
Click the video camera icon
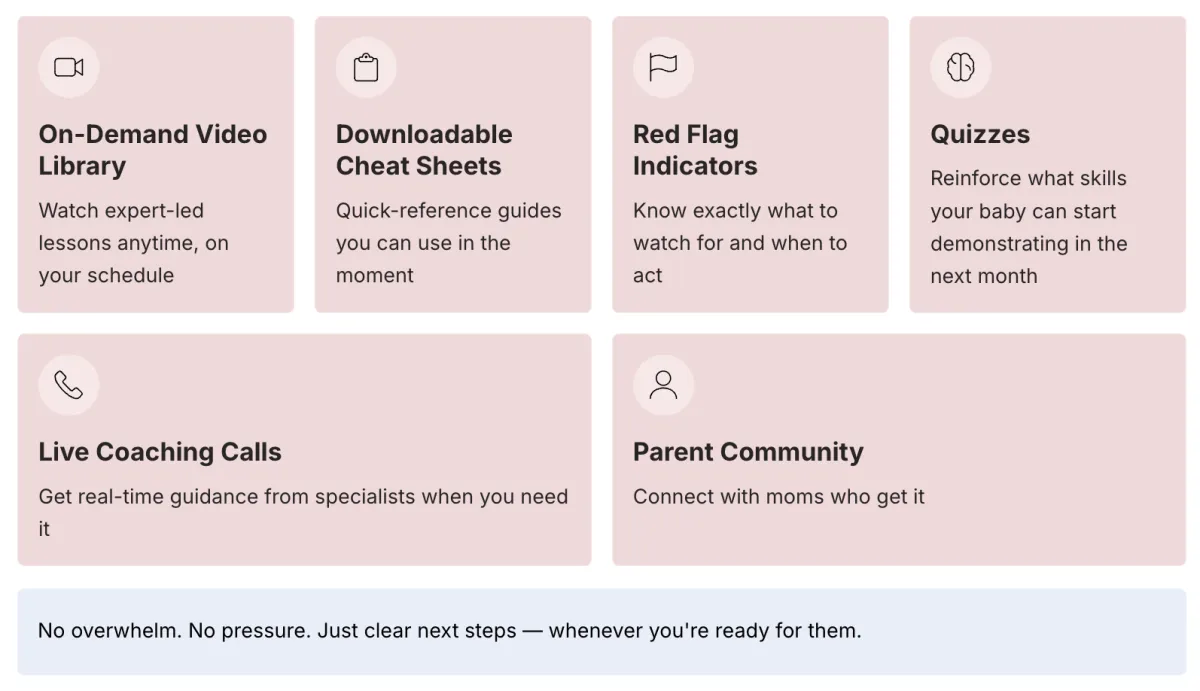coord(68,67)
